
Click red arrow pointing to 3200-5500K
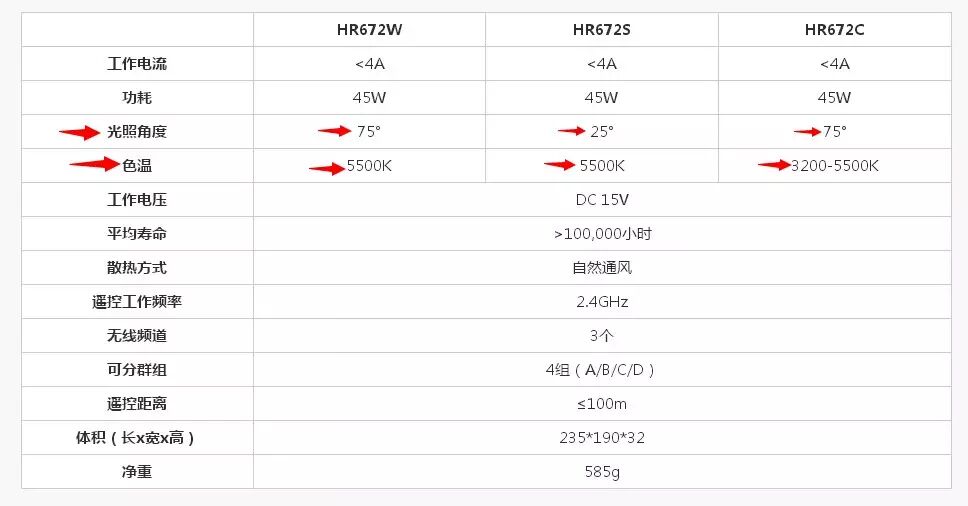[x=774, y=165]
